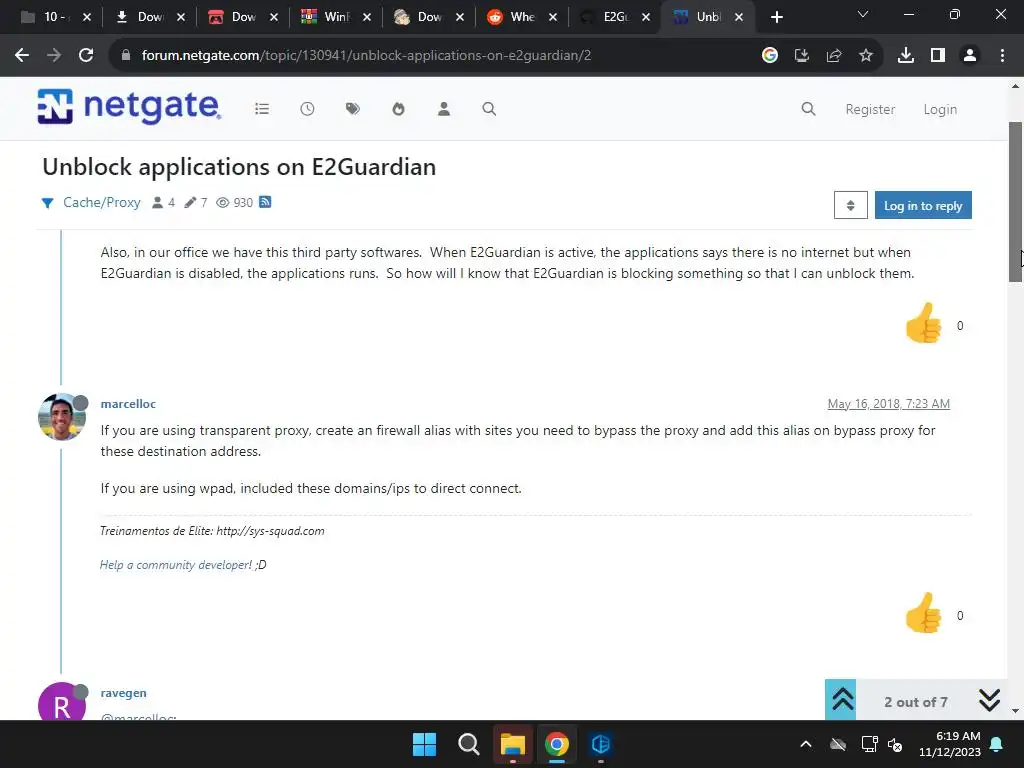This screenshot has width=1024, height=768.
Task: Open File Explorer from taskbar
Action: 513,744
